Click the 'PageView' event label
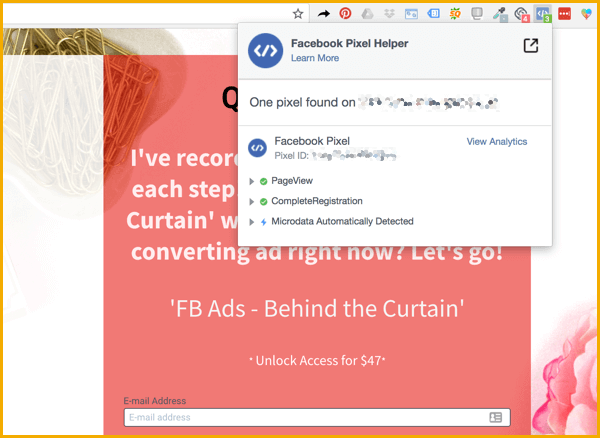 (x=292, y=181)
